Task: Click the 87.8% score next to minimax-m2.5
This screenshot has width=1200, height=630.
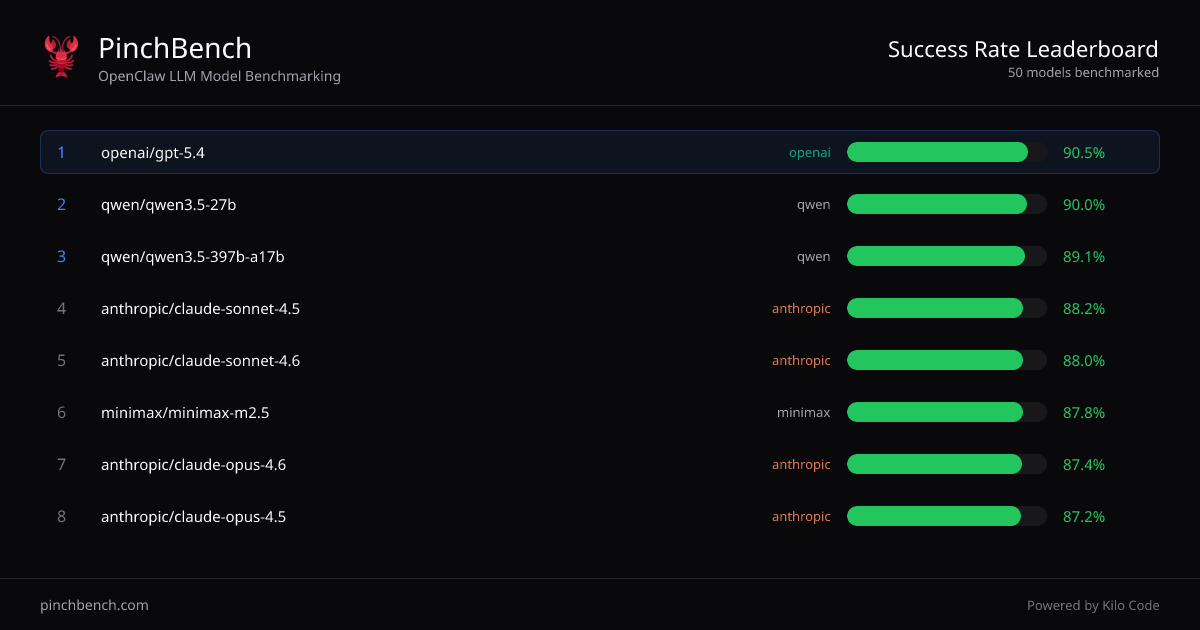Action: [x=1084, y=412]
